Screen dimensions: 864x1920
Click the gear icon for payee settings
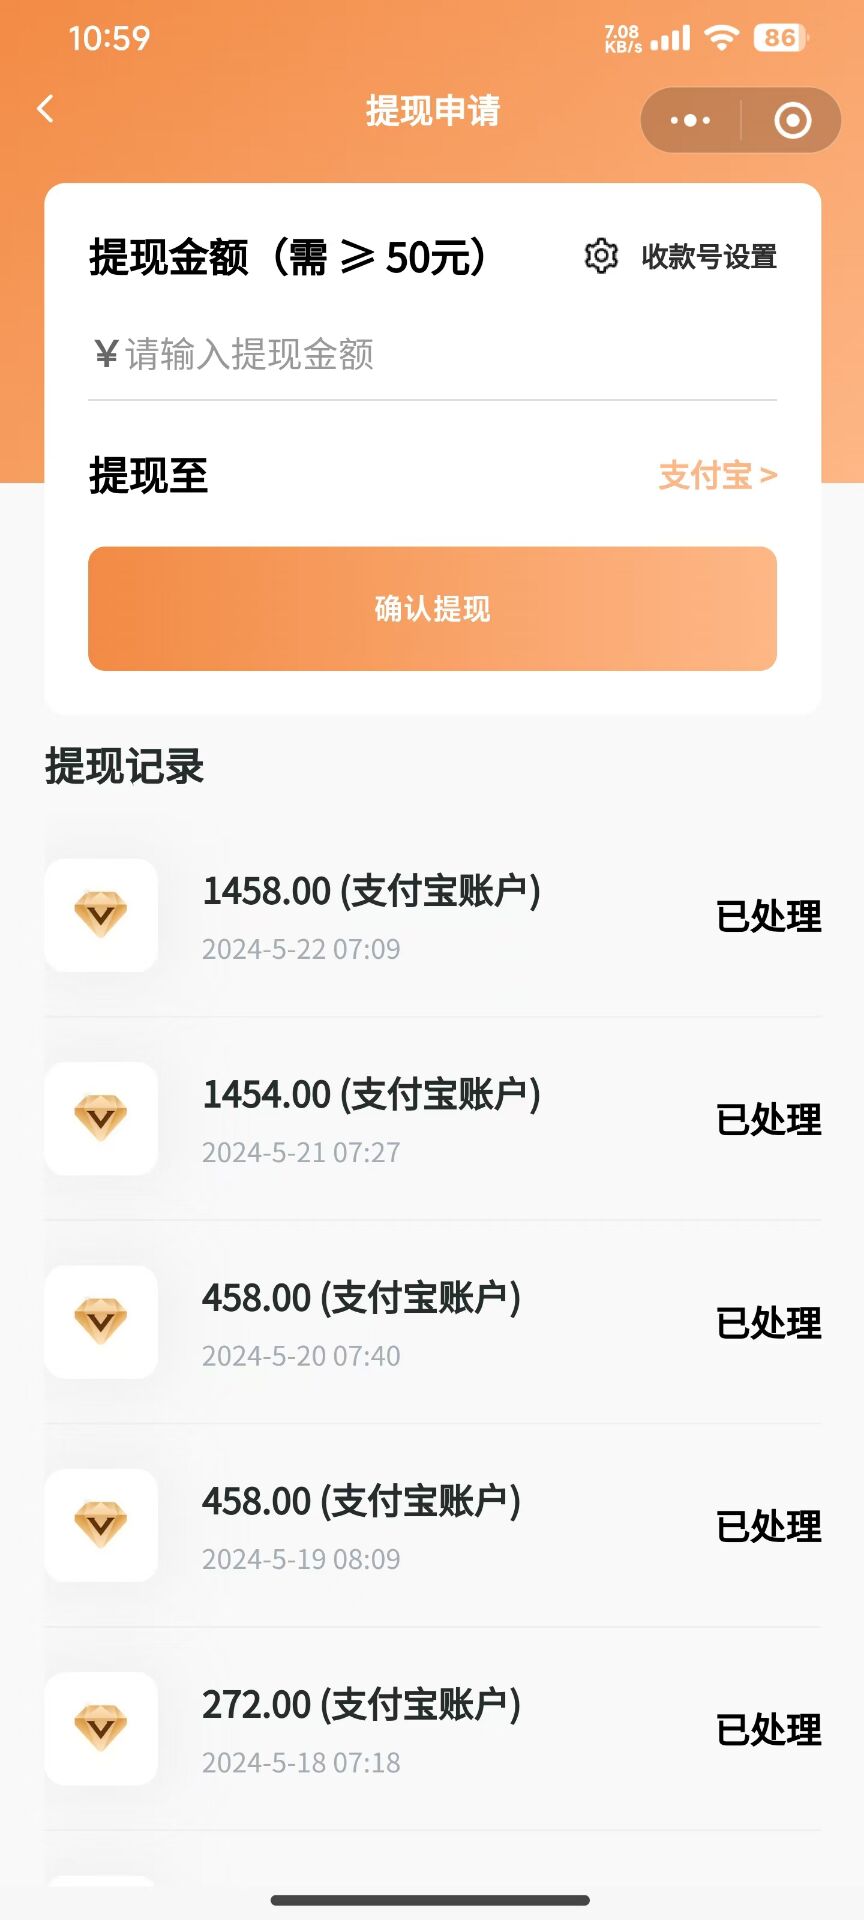601,256
